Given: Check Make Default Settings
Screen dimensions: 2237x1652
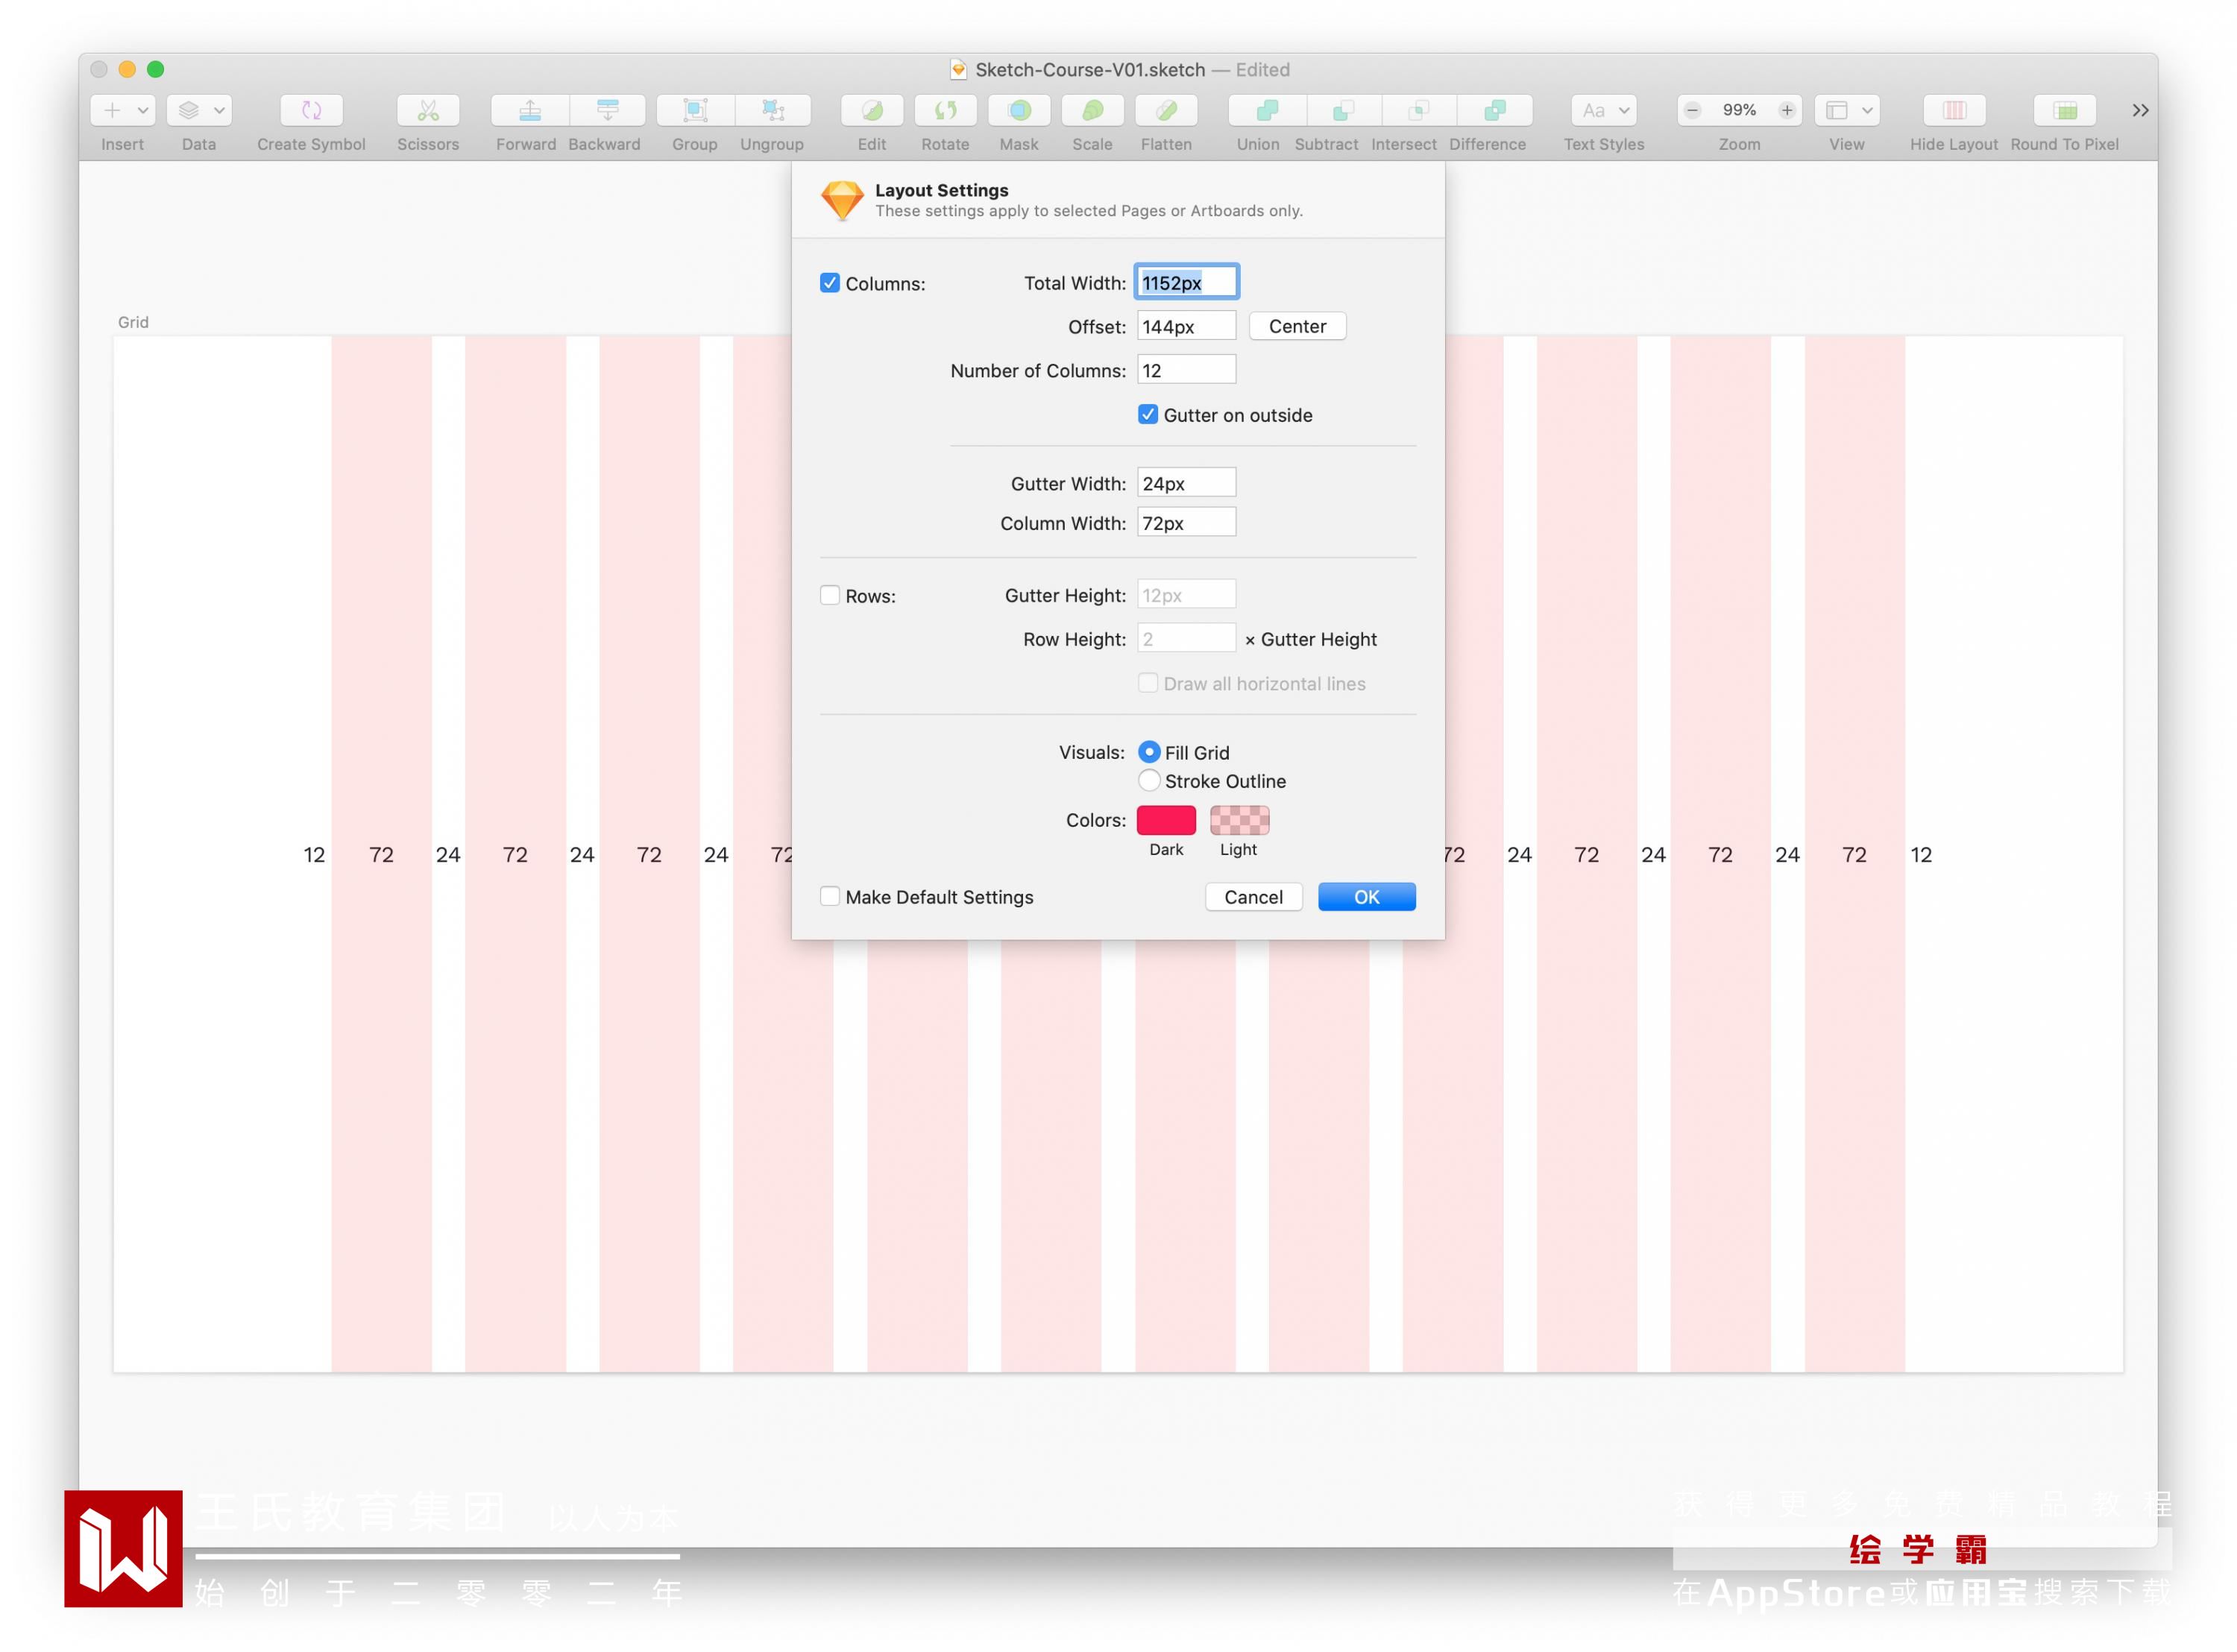Looking at the screenshot, I should 830,896.
